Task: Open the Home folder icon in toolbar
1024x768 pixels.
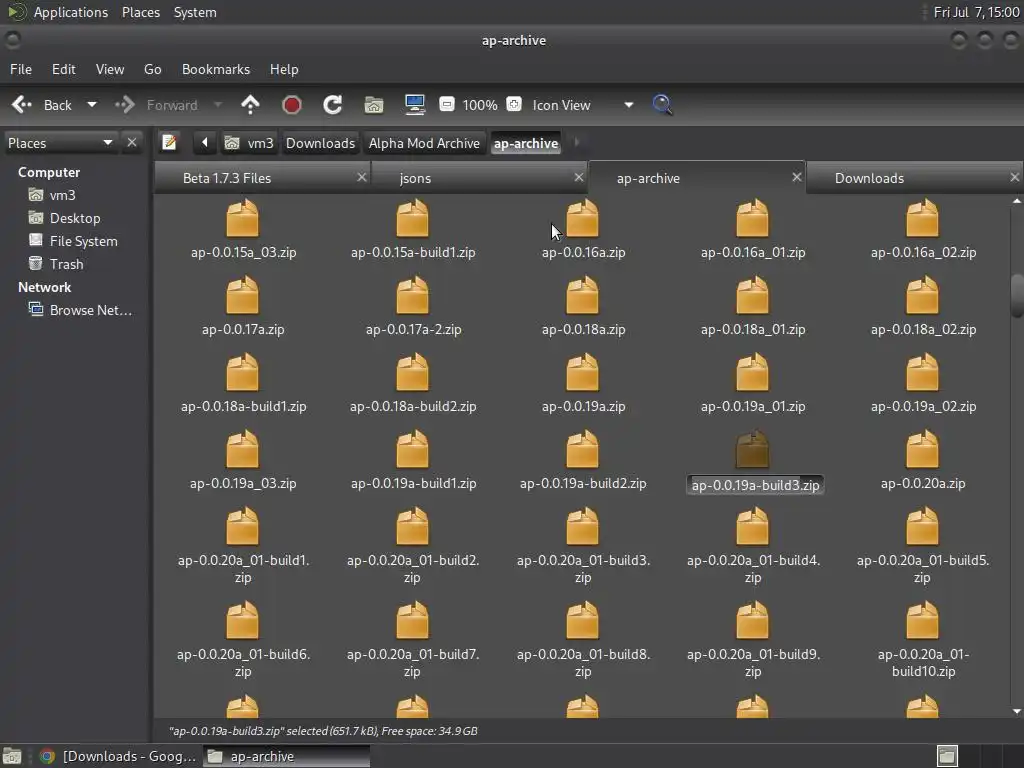Action: point(374,104)
